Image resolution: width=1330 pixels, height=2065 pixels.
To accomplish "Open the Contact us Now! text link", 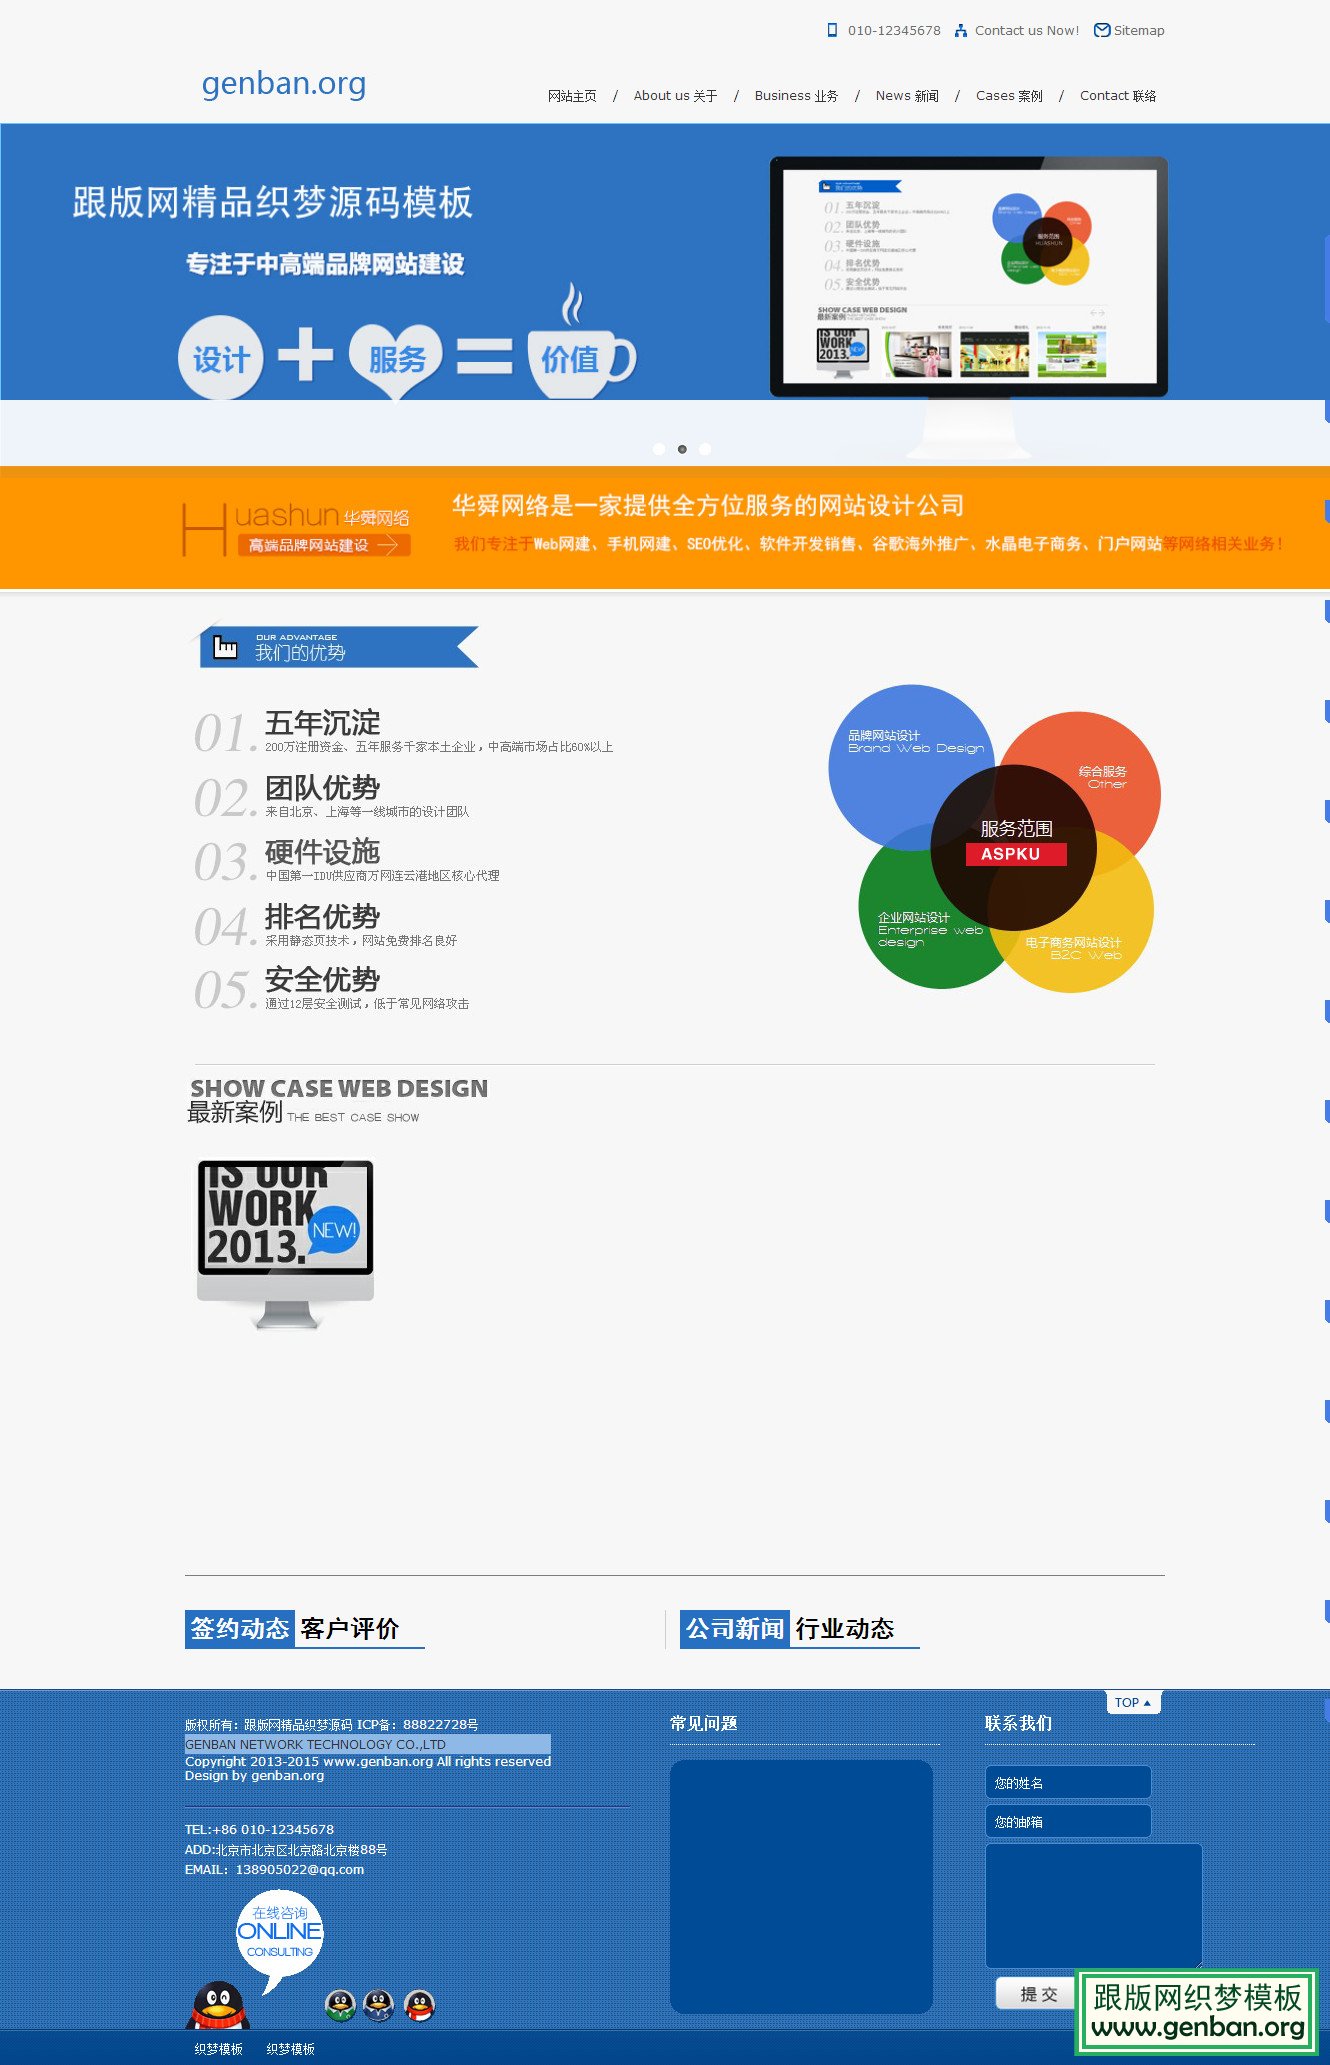I will point(1027,31).
